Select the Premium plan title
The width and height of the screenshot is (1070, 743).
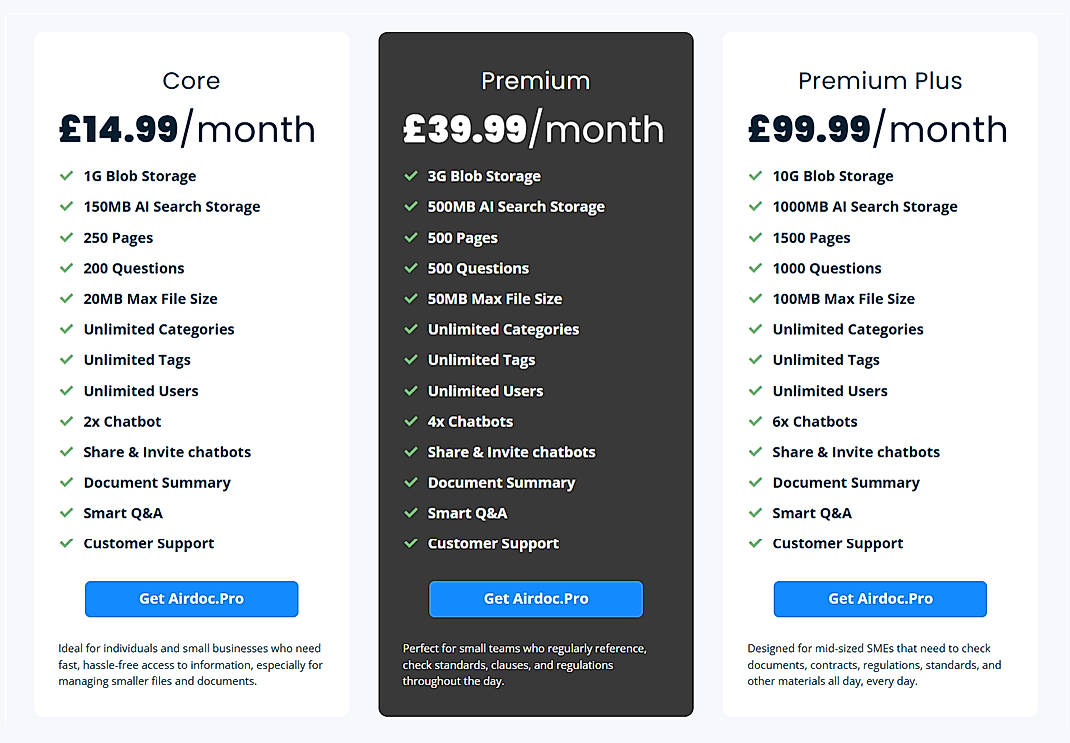(x=536, y=81)
